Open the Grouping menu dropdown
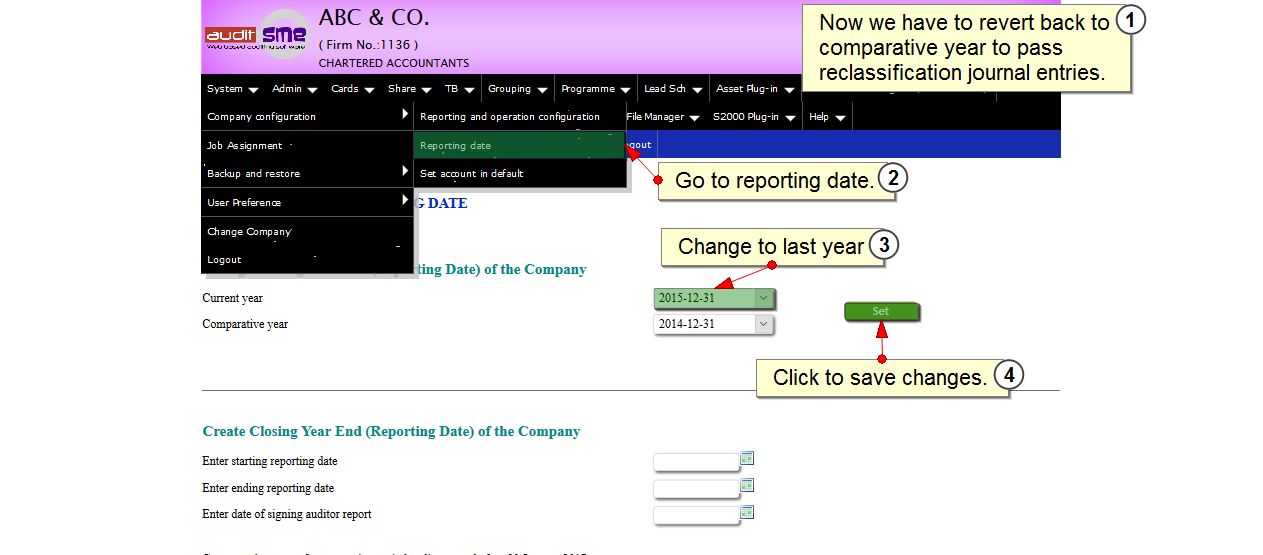This screenshot has height=555, width=1263. 517,89
